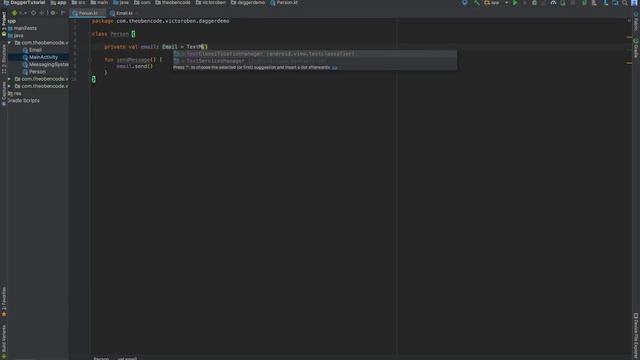Toggle the 2: Favorites tool window
The image size is (640, 360).
coord(4,301)
